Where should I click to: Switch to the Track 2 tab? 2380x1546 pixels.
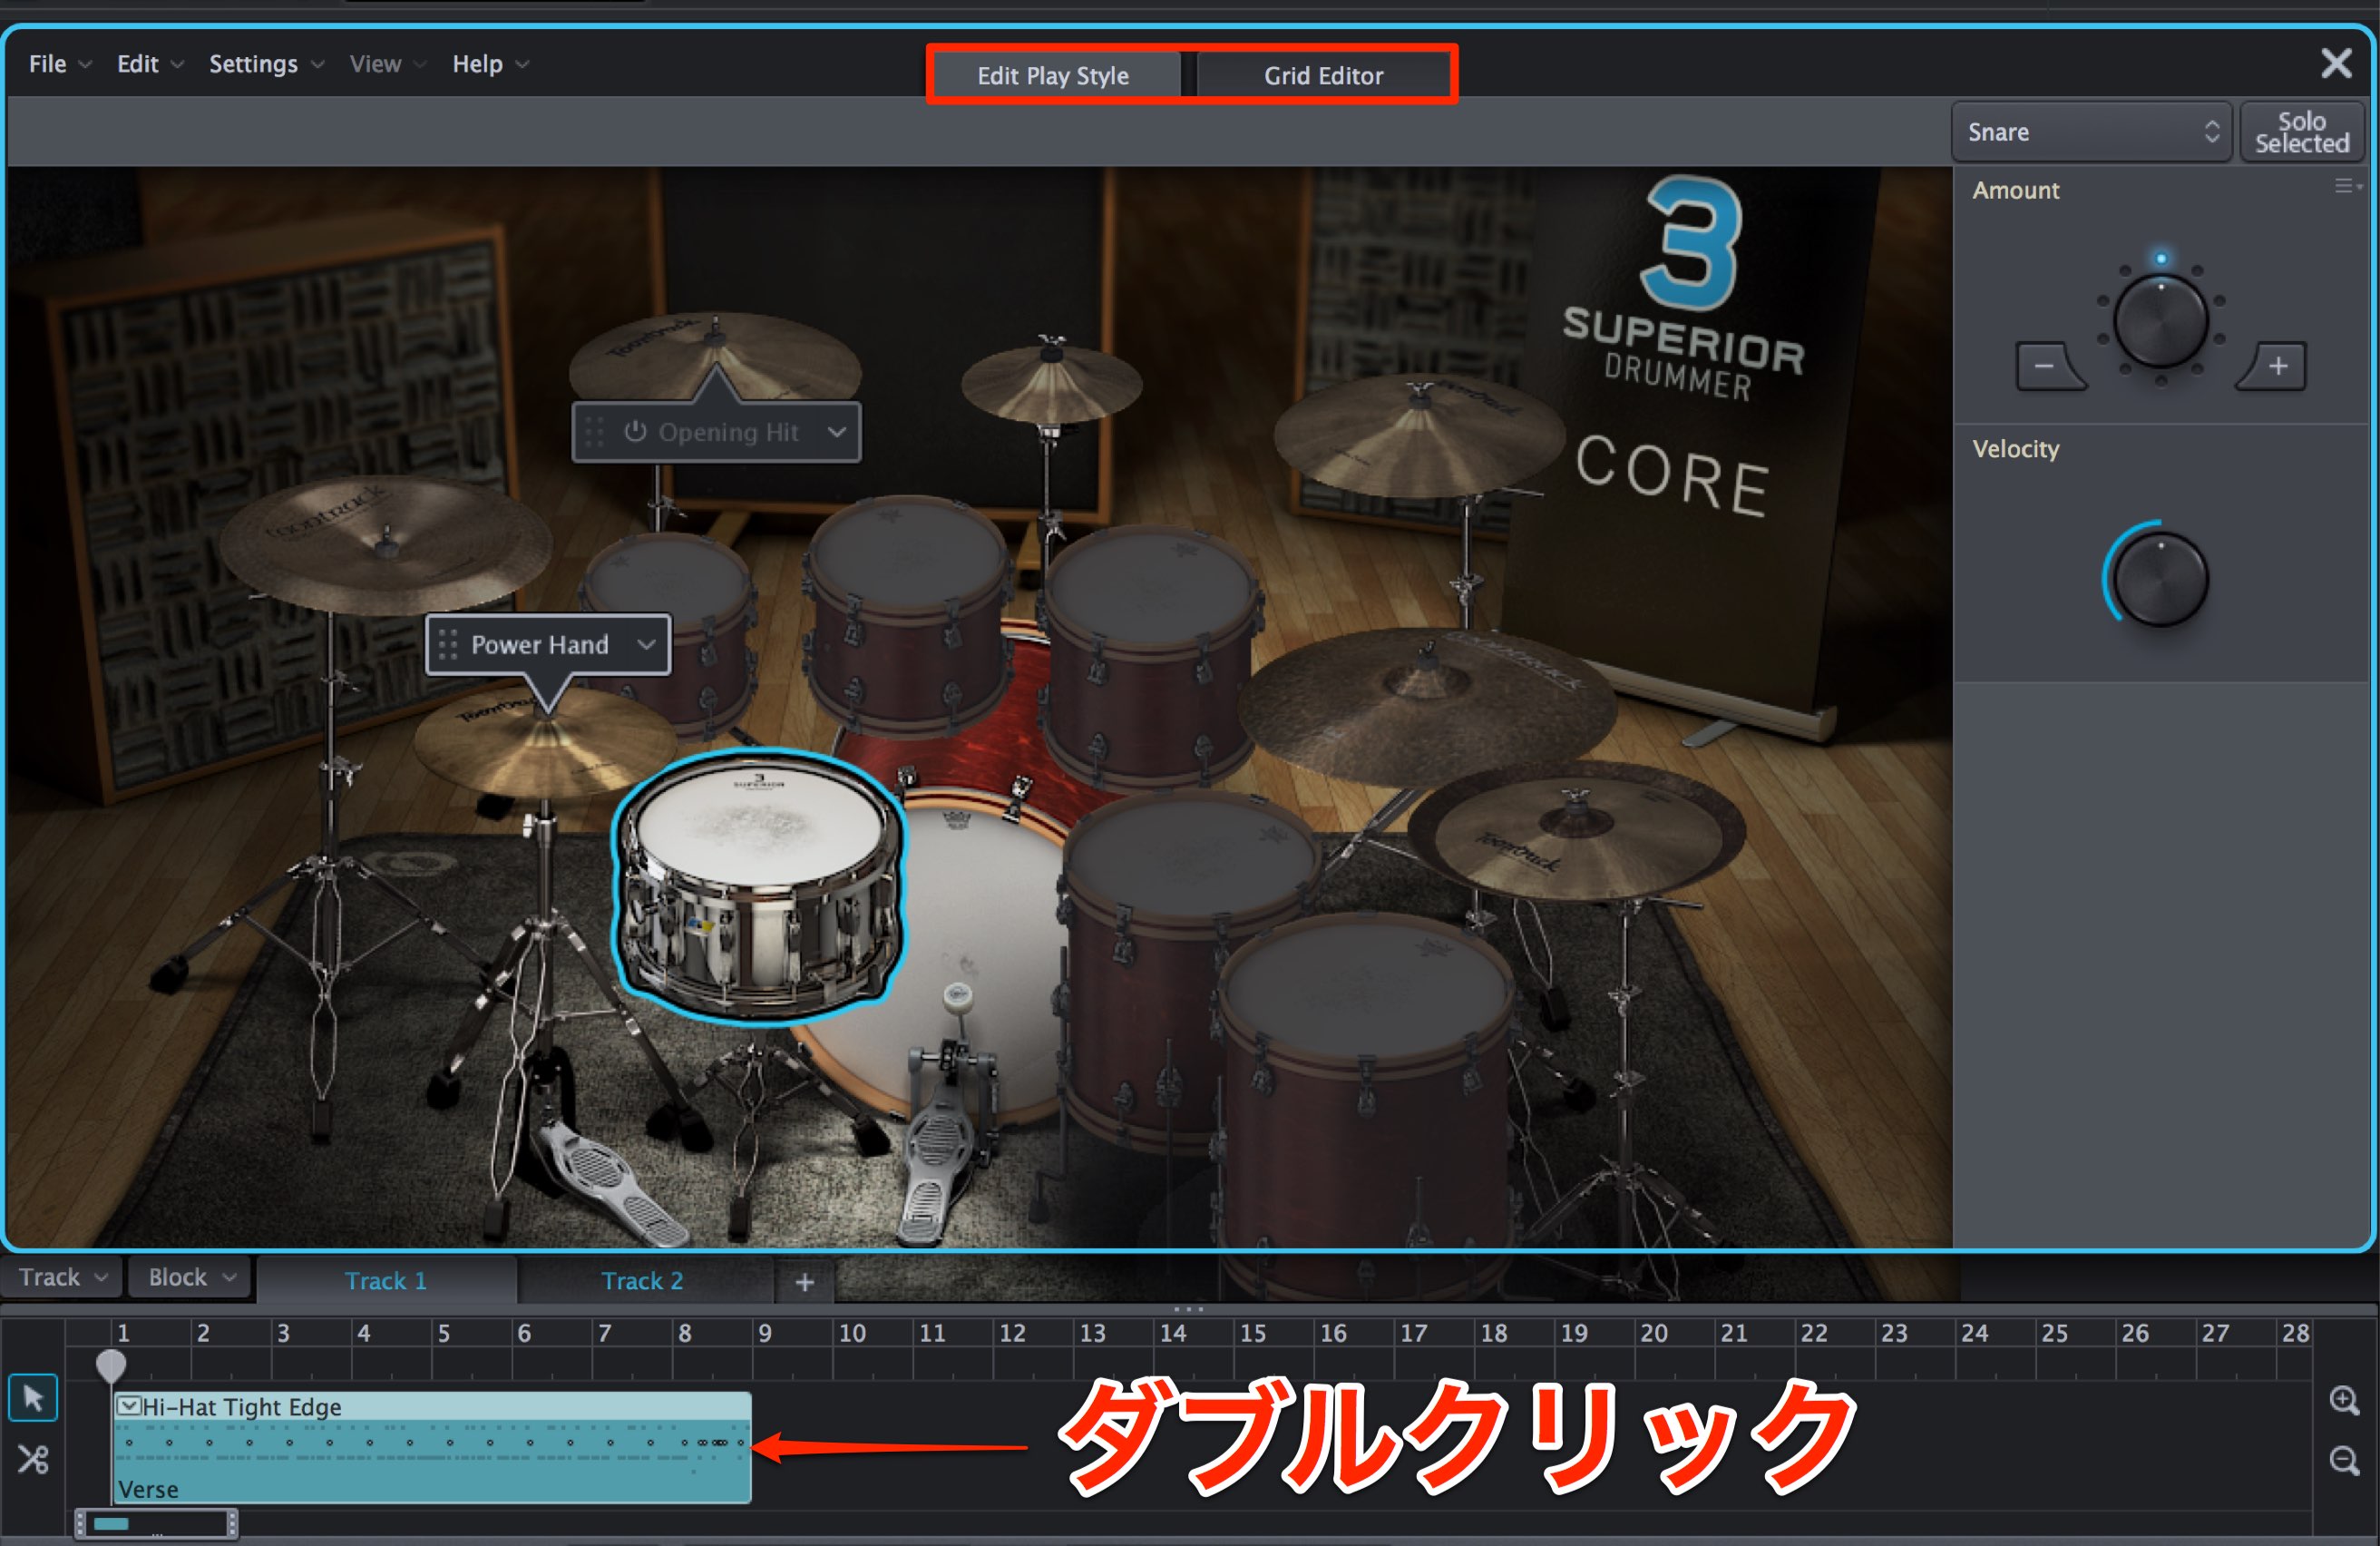point(642,1281)
